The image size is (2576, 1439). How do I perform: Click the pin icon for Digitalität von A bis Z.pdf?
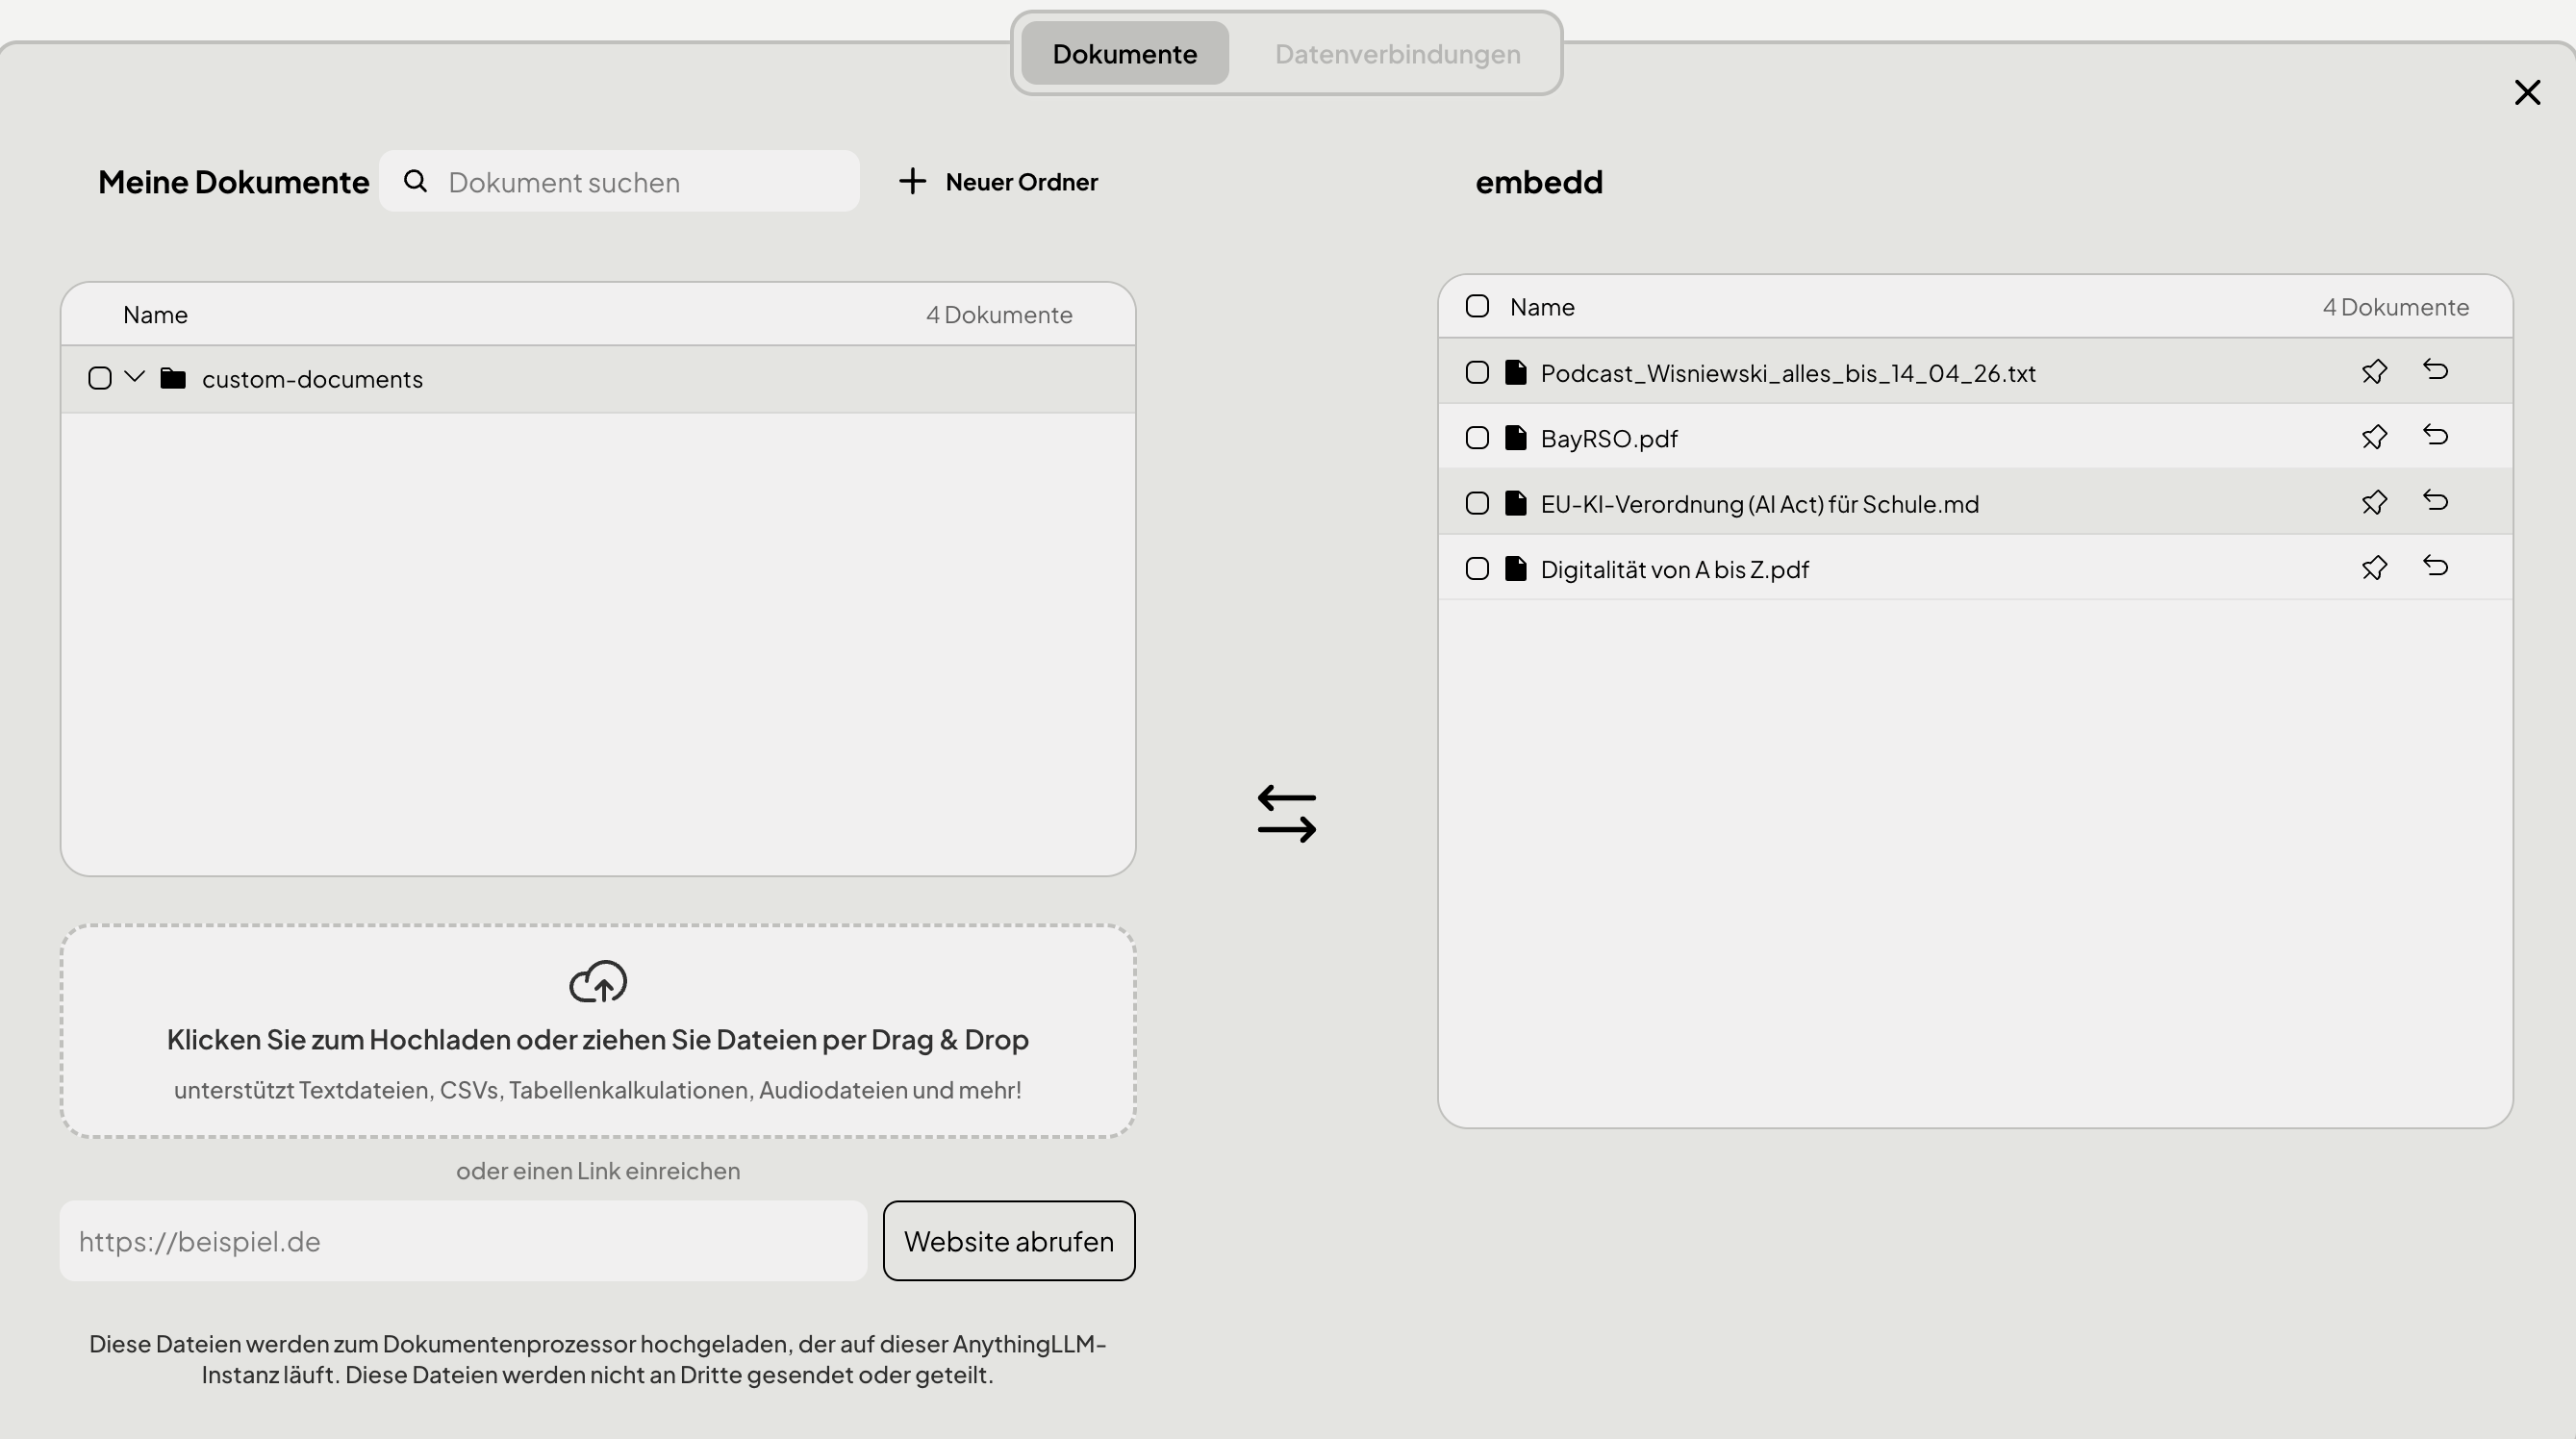(x=2374, y=568)
